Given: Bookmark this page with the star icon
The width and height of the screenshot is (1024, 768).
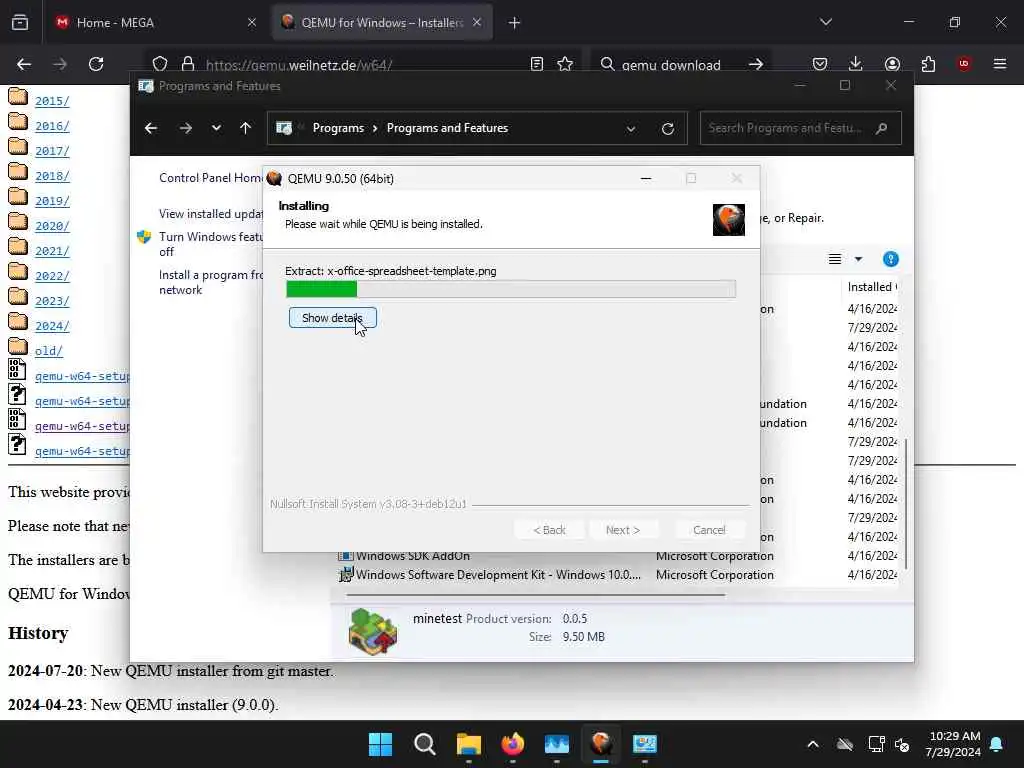Looking at the screenshot, I should click(565, 64).
